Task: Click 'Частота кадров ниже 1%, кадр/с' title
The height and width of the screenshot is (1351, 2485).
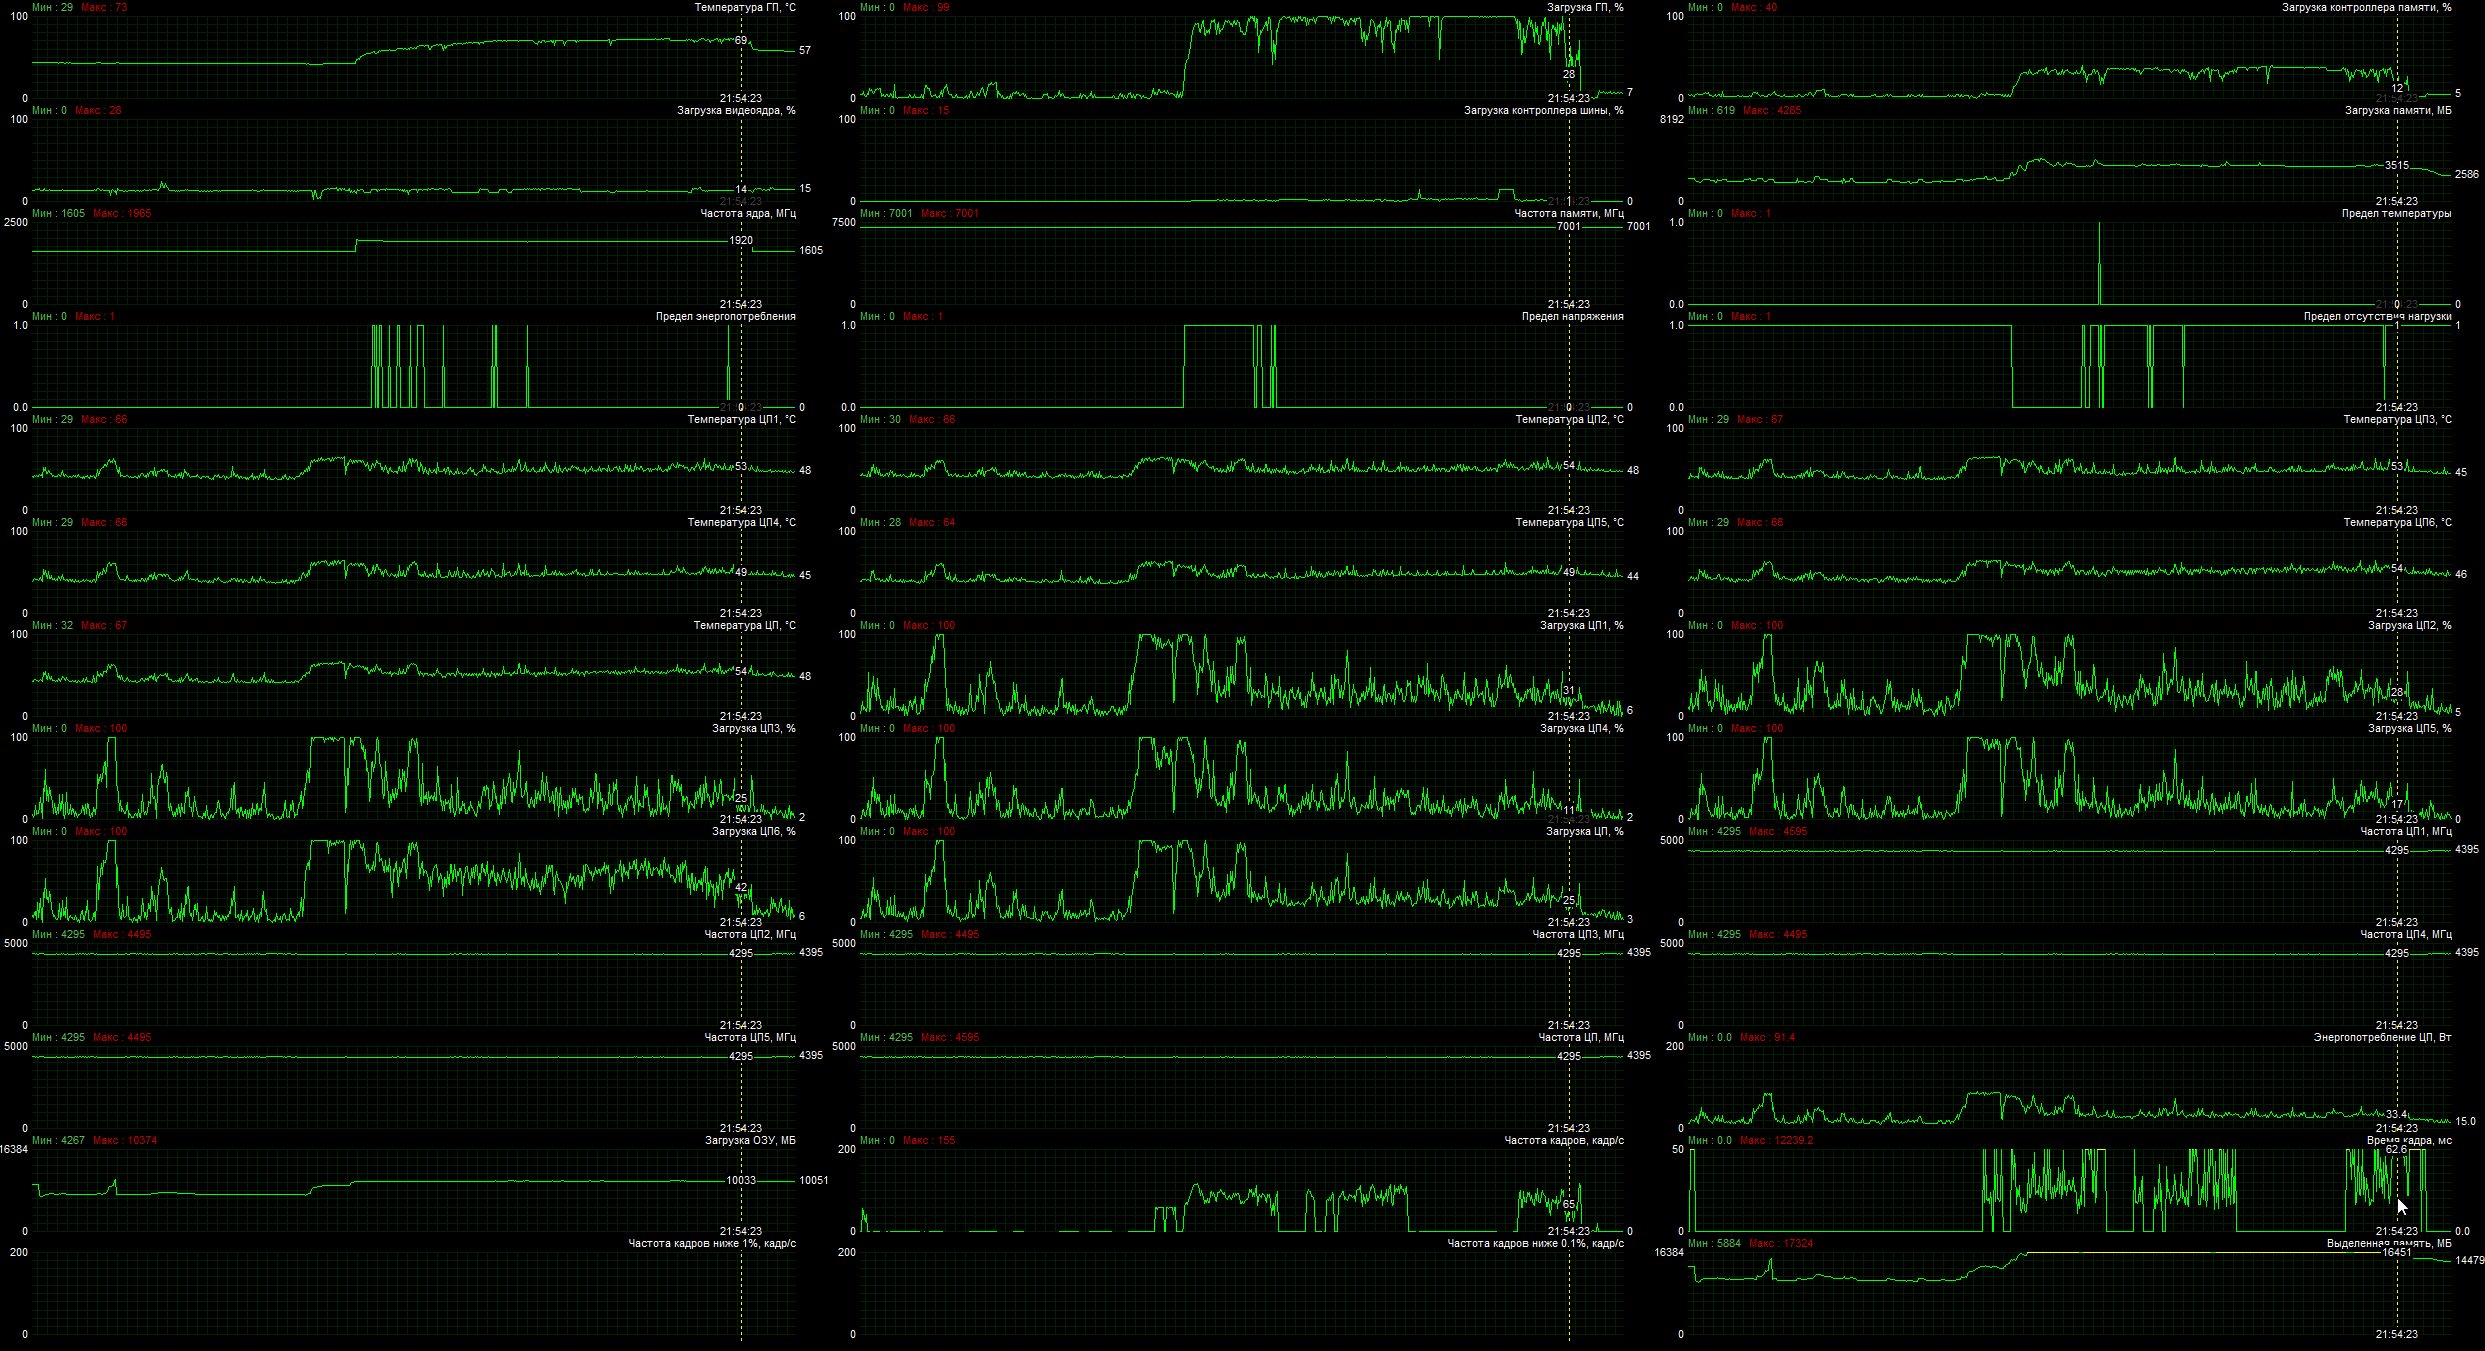Action: click(x=712, y=1243)
